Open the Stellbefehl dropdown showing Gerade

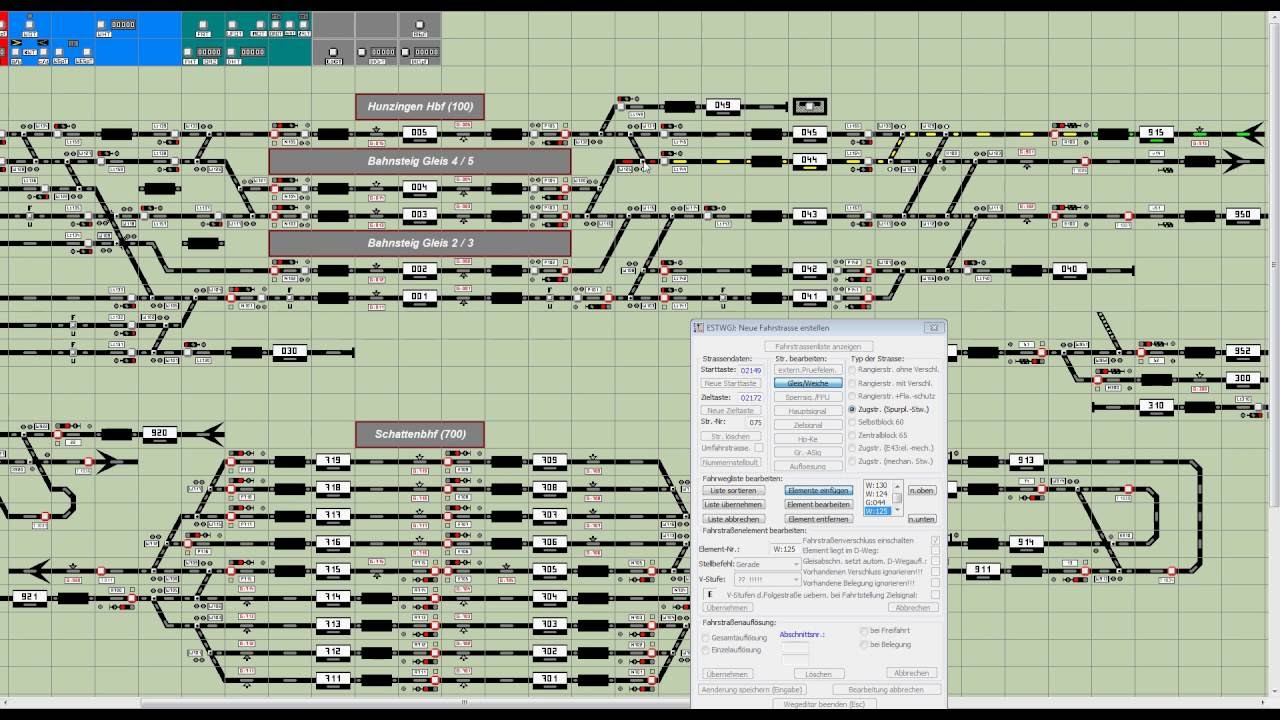tap(767, 564)
